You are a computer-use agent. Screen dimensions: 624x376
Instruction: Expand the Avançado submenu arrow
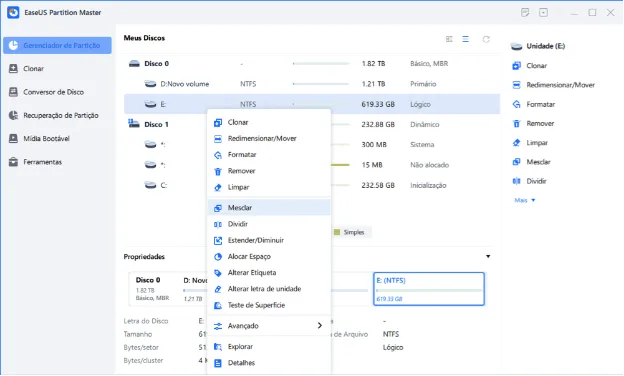click(x=320, y=325)
